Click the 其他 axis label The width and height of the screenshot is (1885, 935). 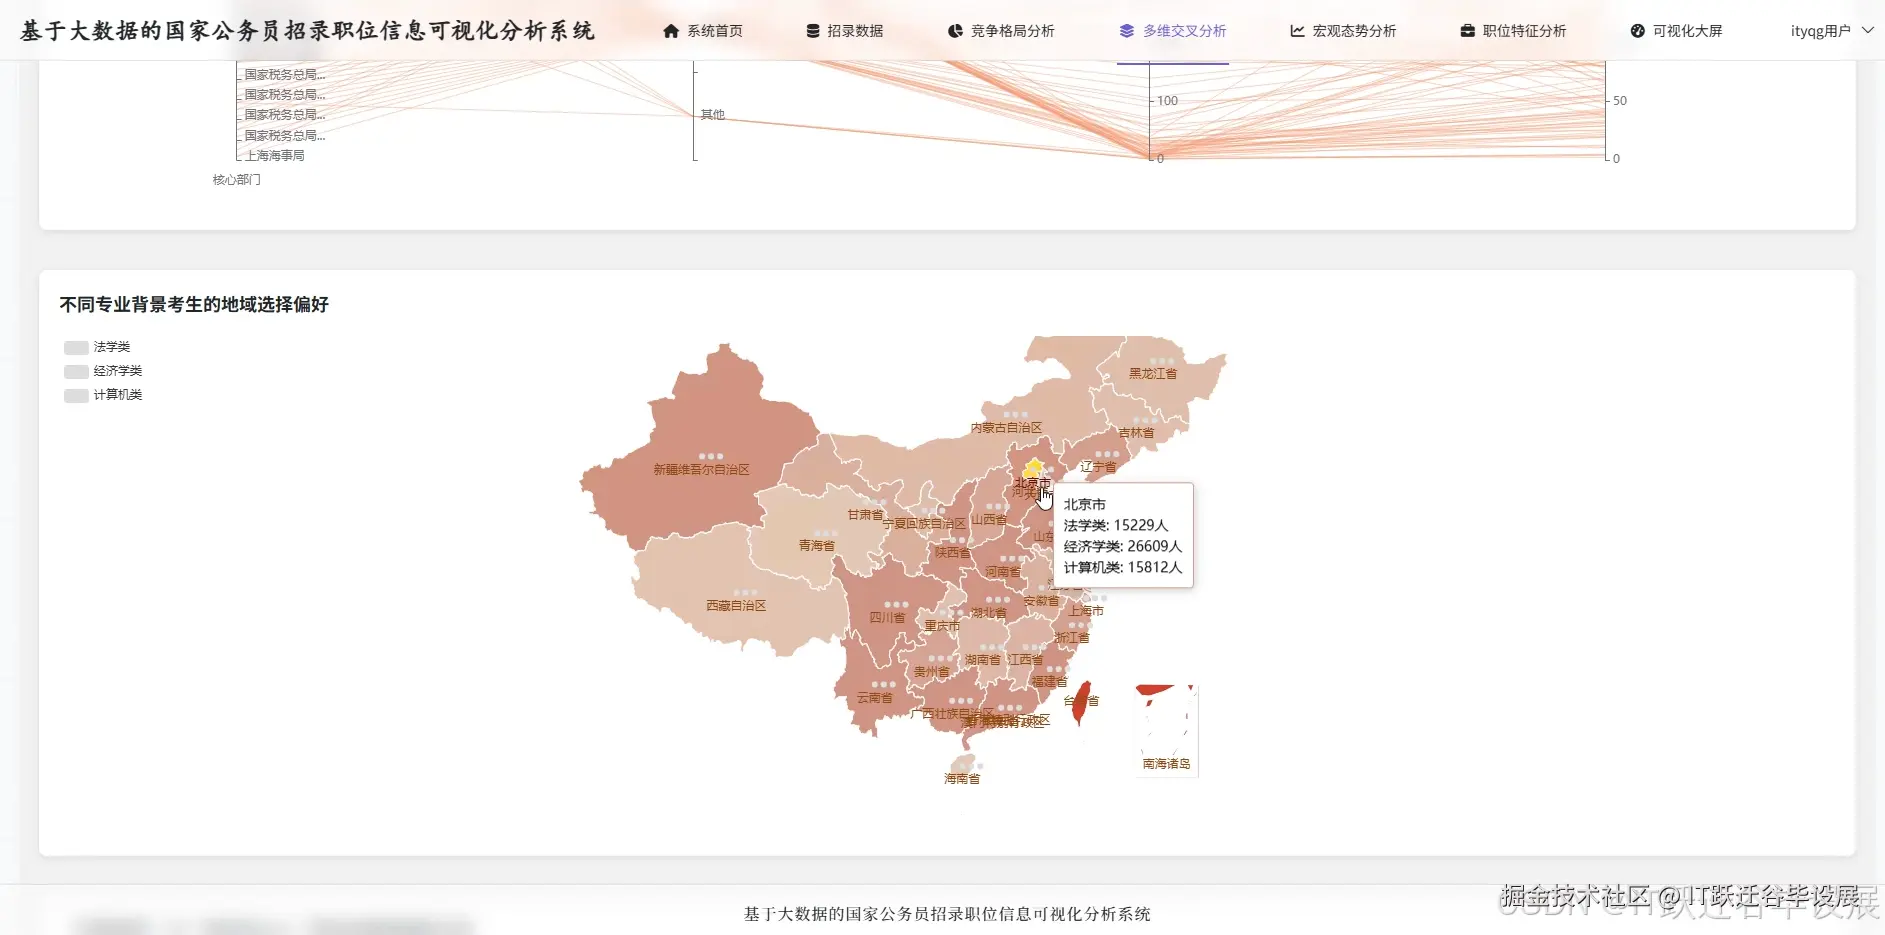(x=712, y=114)
